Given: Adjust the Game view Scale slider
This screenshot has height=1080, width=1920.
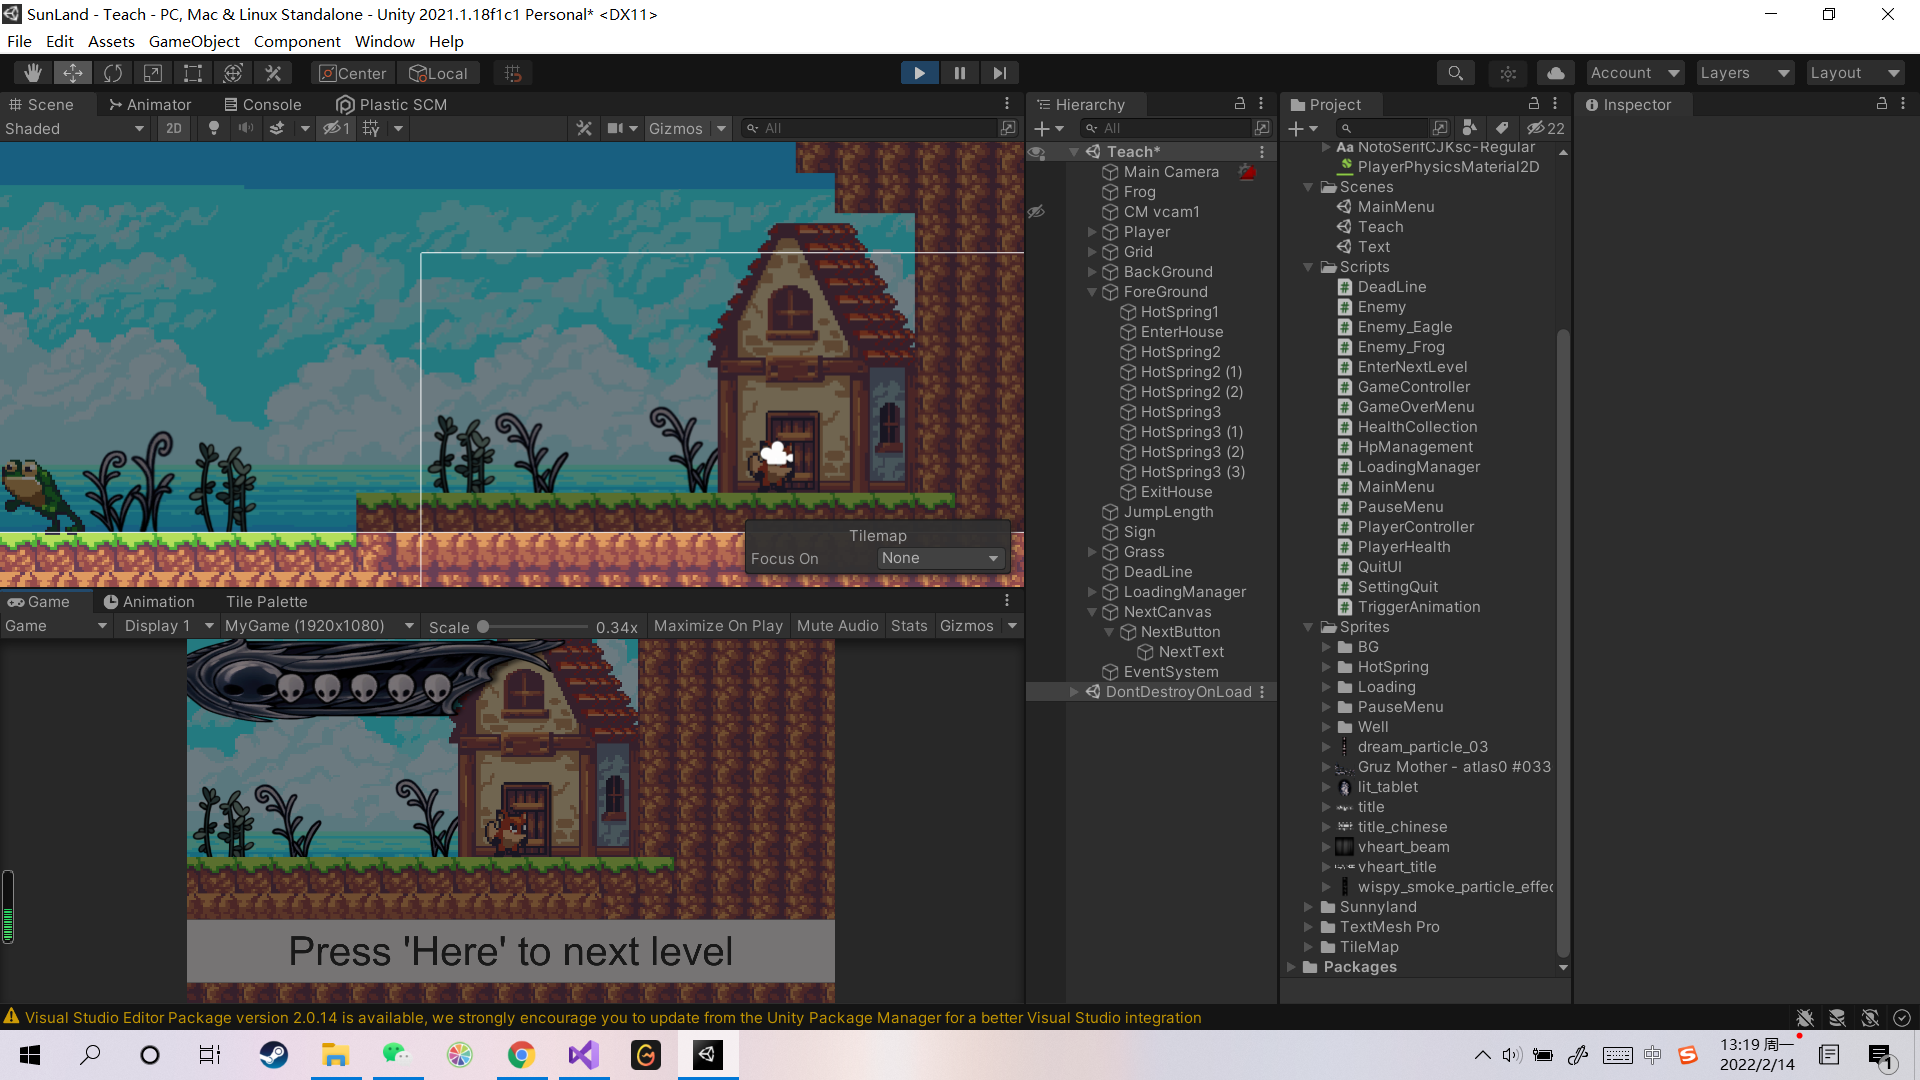Looking at the screenshot, I should coord(484,627).
